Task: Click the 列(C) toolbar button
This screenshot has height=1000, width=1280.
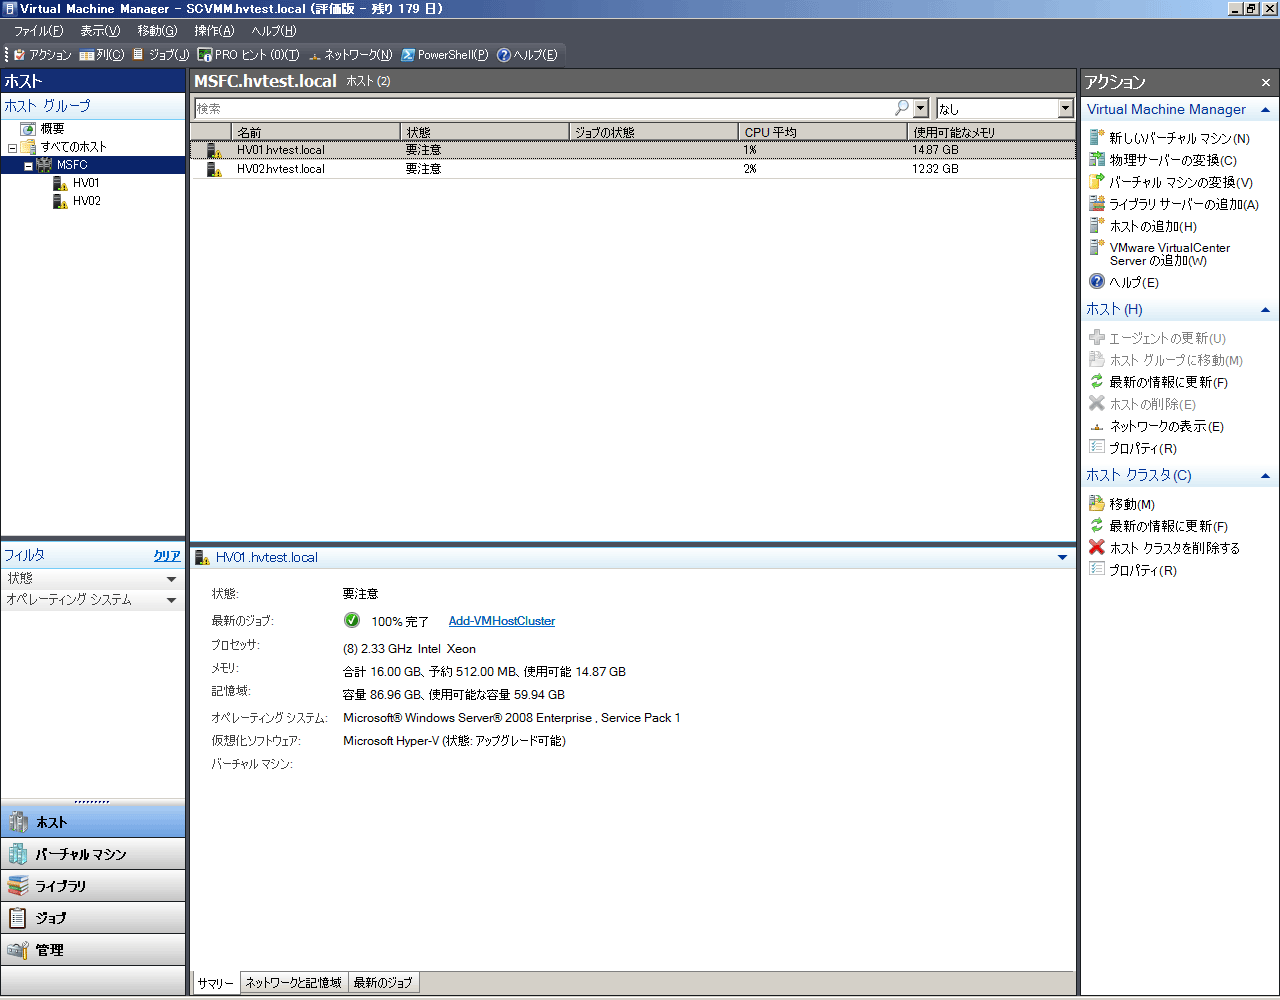Action: coord(102,55)
